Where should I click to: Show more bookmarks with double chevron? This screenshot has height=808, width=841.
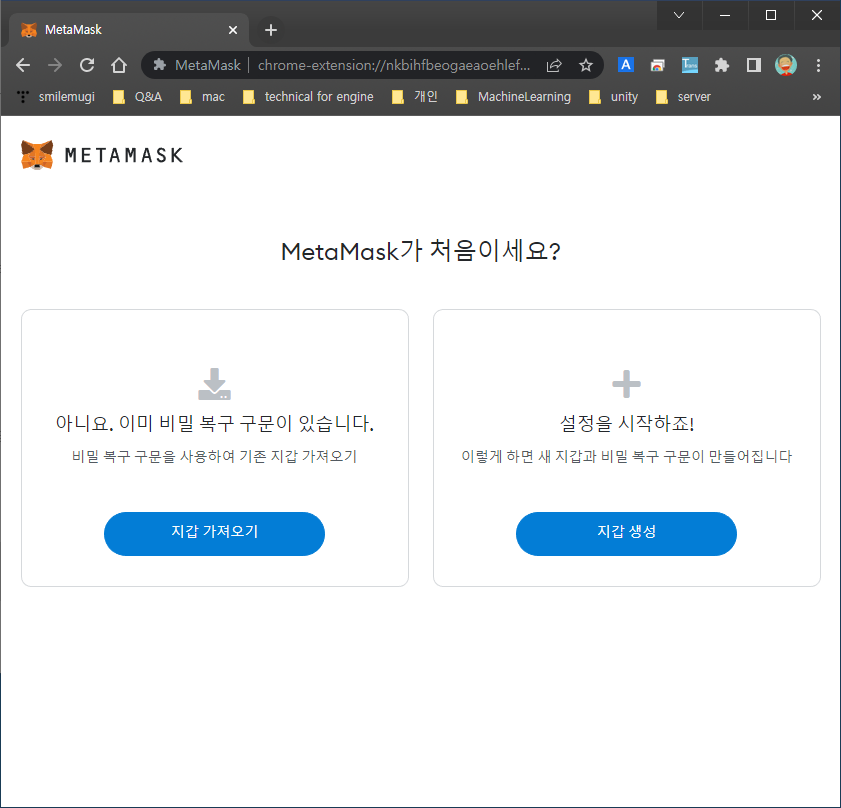pyautogui.click(x=816, y=97)
